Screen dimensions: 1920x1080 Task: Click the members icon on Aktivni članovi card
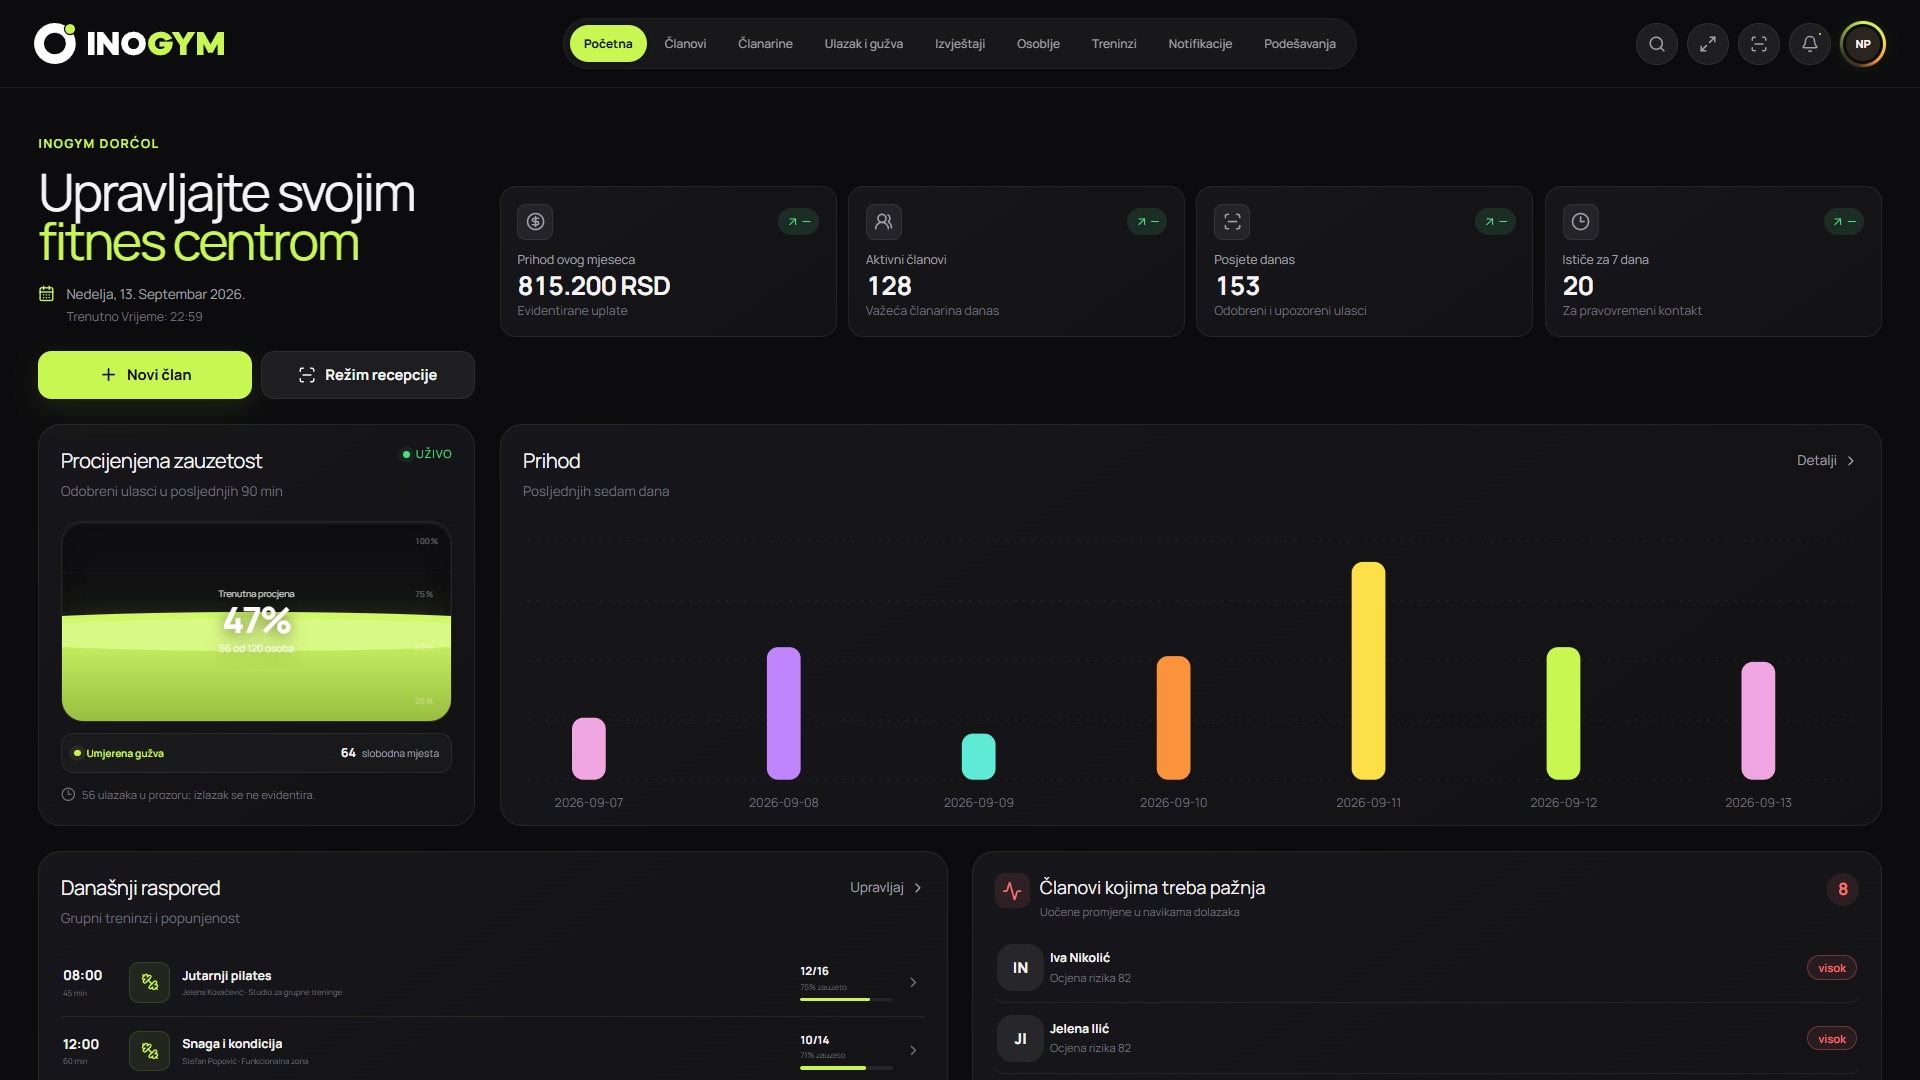click(884, 222)
